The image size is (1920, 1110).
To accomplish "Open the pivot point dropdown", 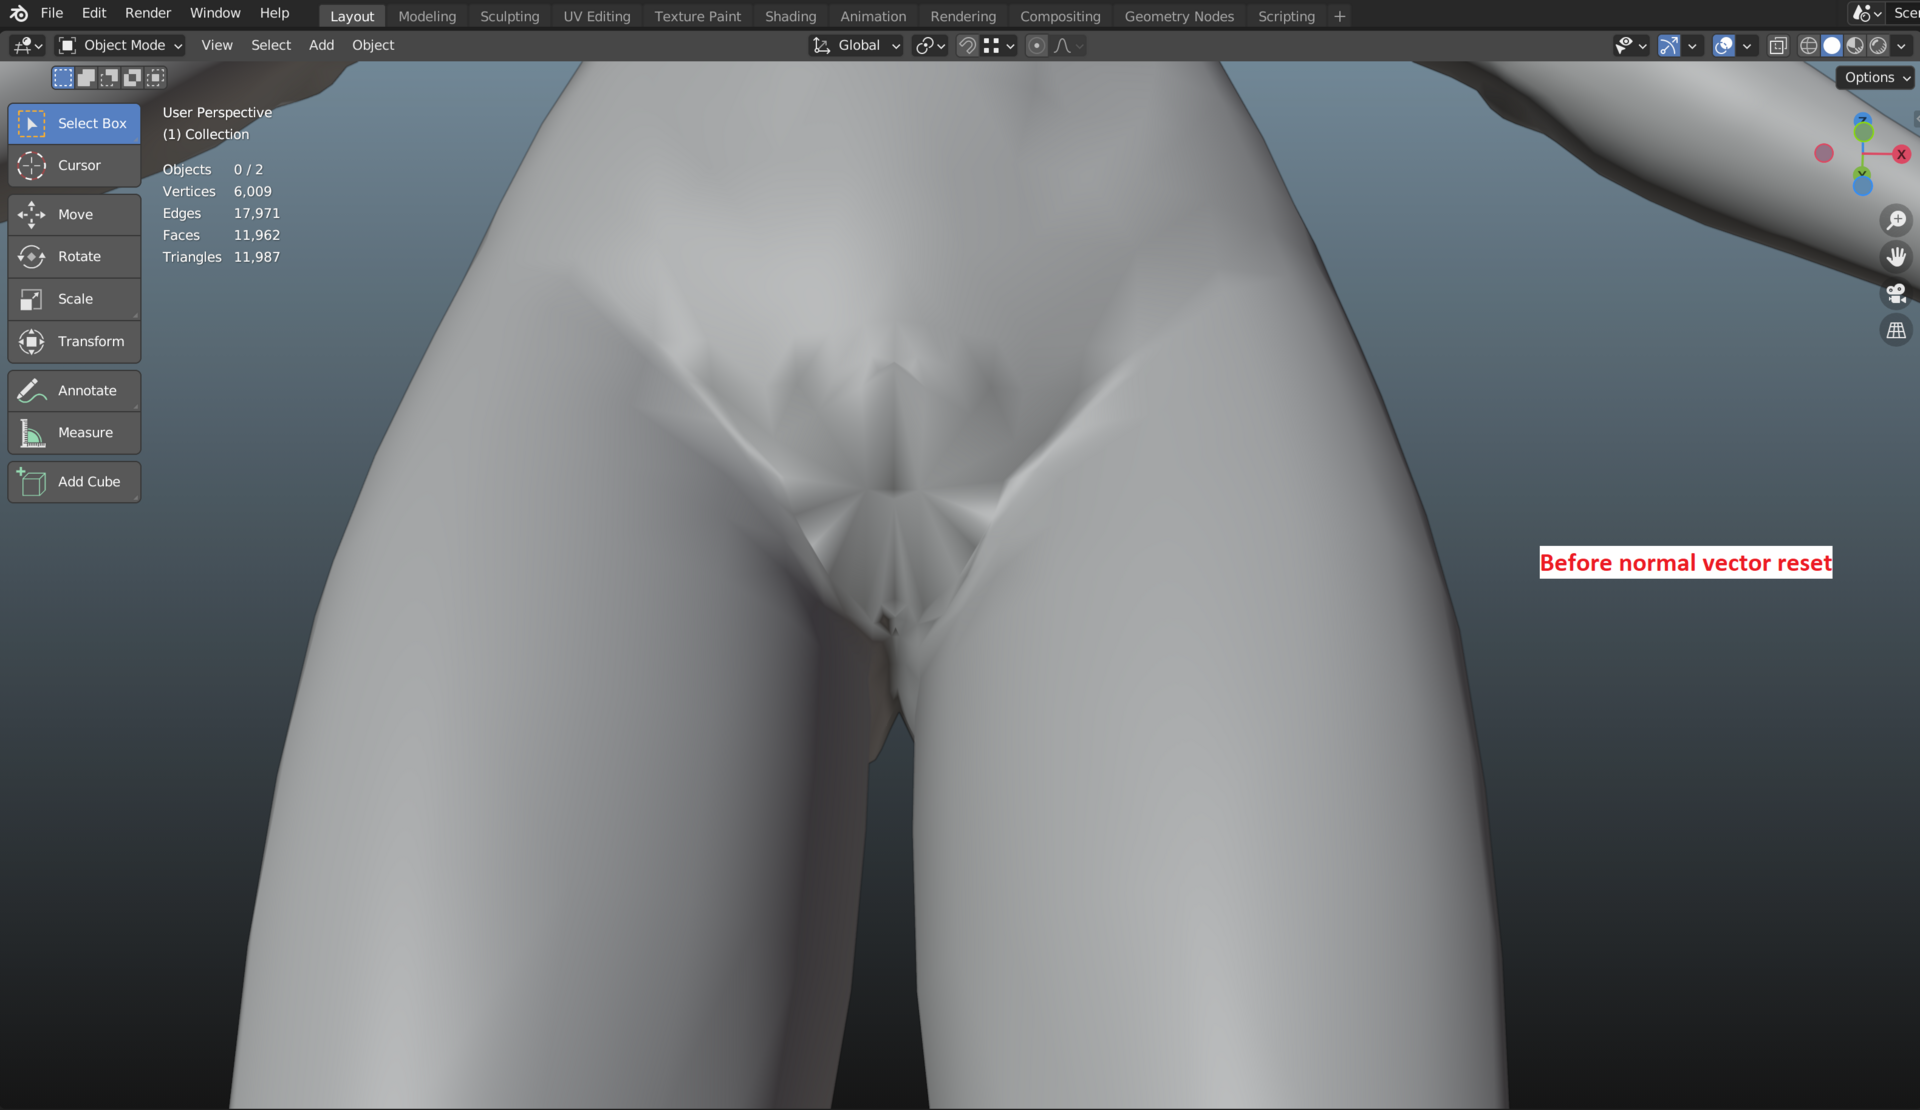I will 930,46.
